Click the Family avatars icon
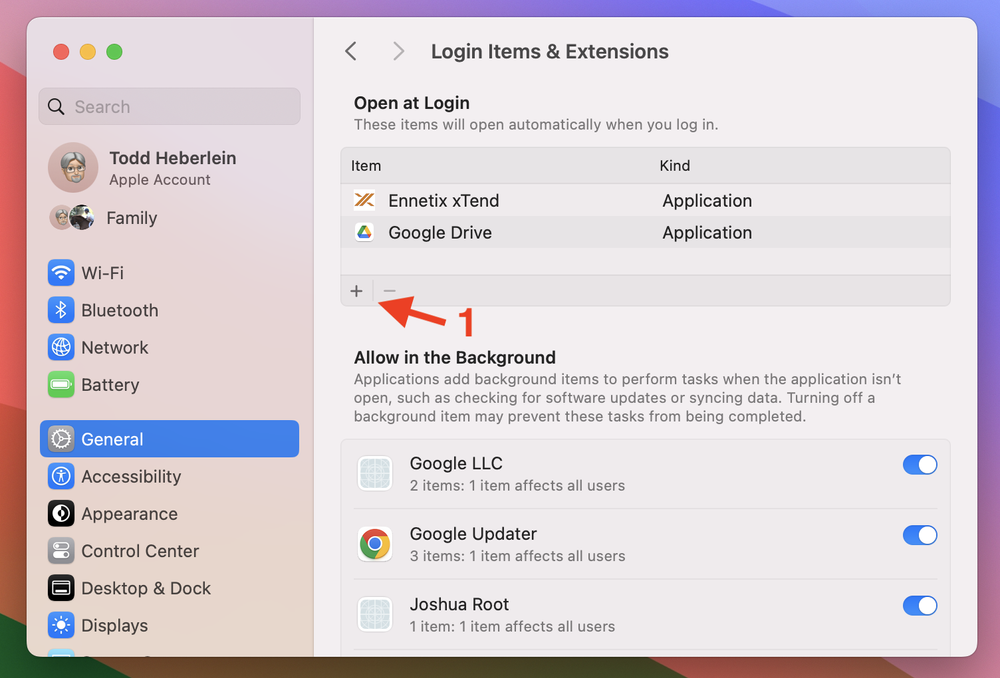The image size is (1000, 678). (x=72, y=217)
